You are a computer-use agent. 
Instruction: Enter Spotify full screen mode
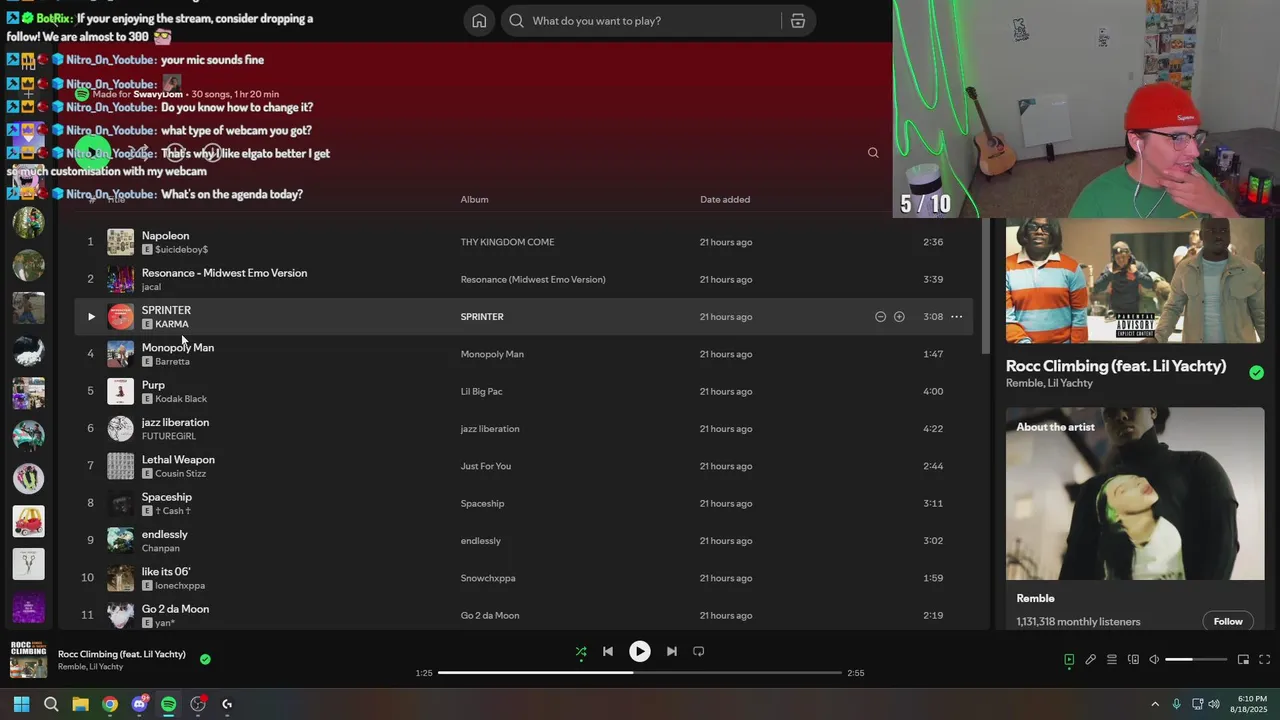1264,660
